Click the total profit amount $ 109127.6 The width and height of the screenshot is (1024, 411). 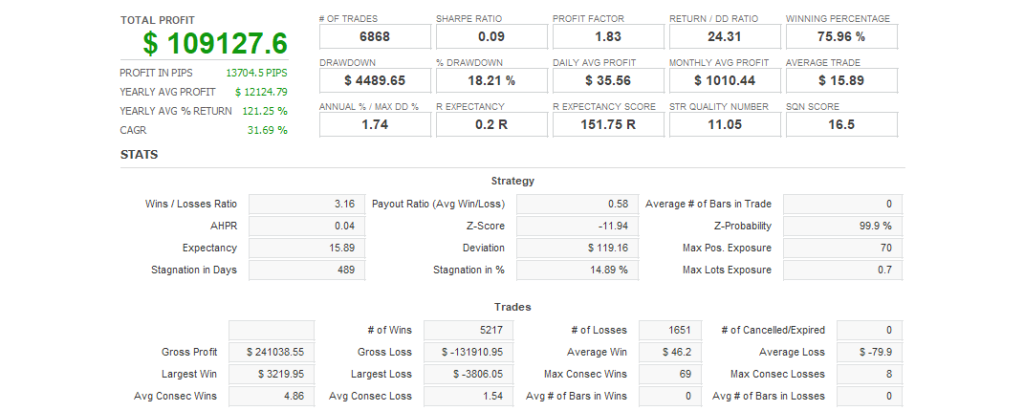214,43
